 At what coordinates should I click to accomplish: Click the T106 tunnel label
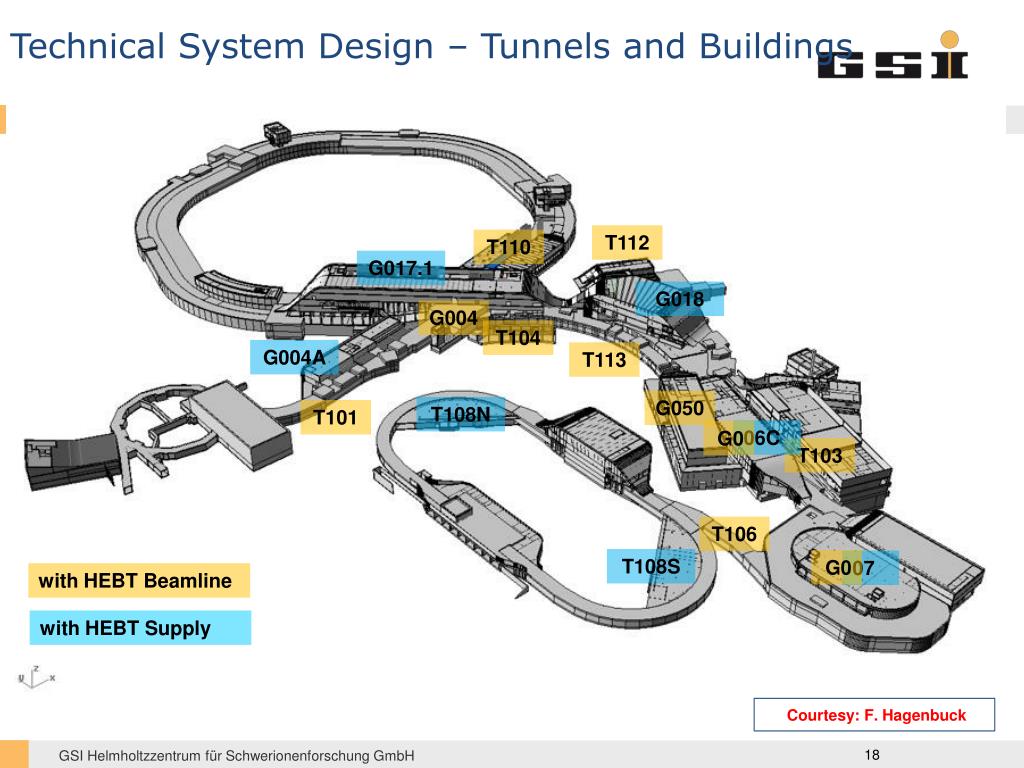coord(734,534)
